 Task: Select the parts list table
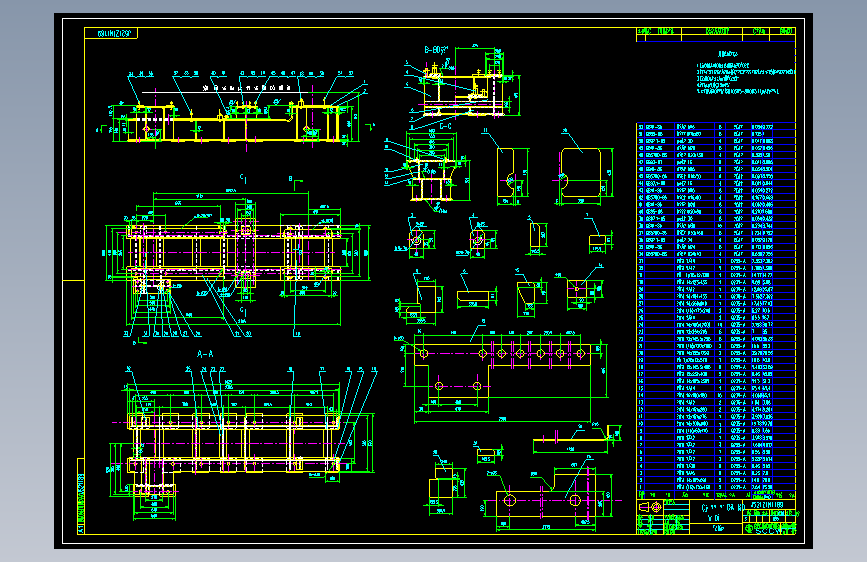(x=716, y=311)
